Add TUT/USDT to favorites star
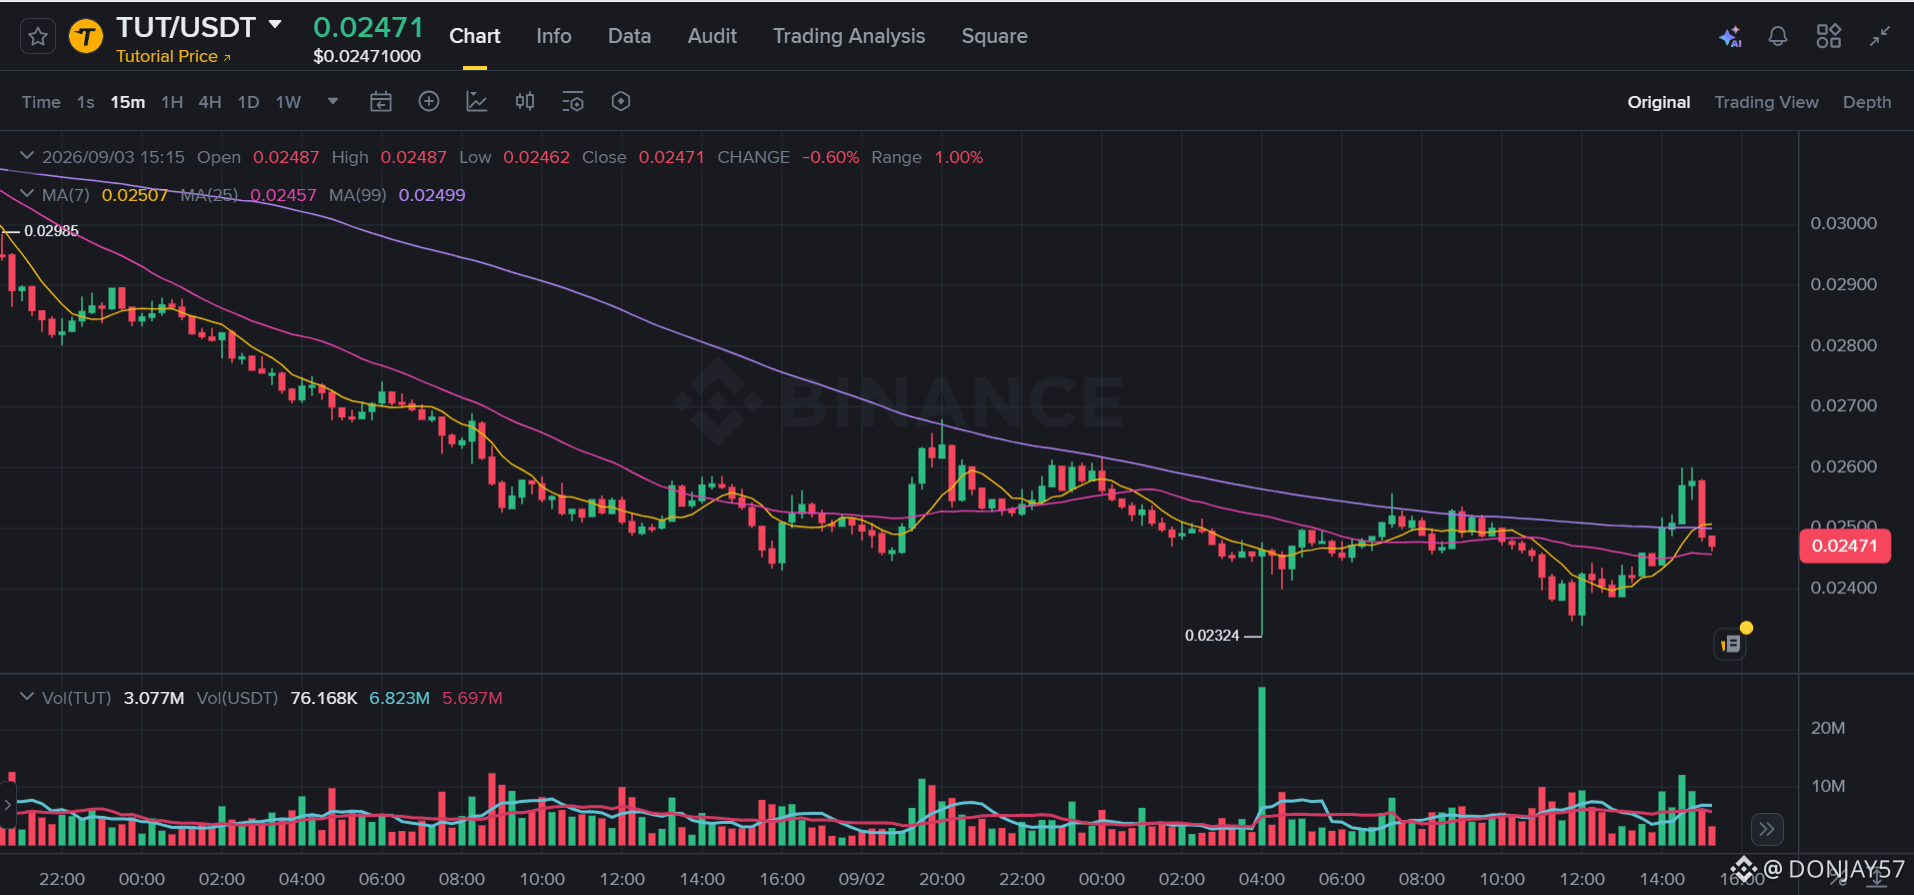The height and width of the screenshot is (895, 1914). (38, 37)
